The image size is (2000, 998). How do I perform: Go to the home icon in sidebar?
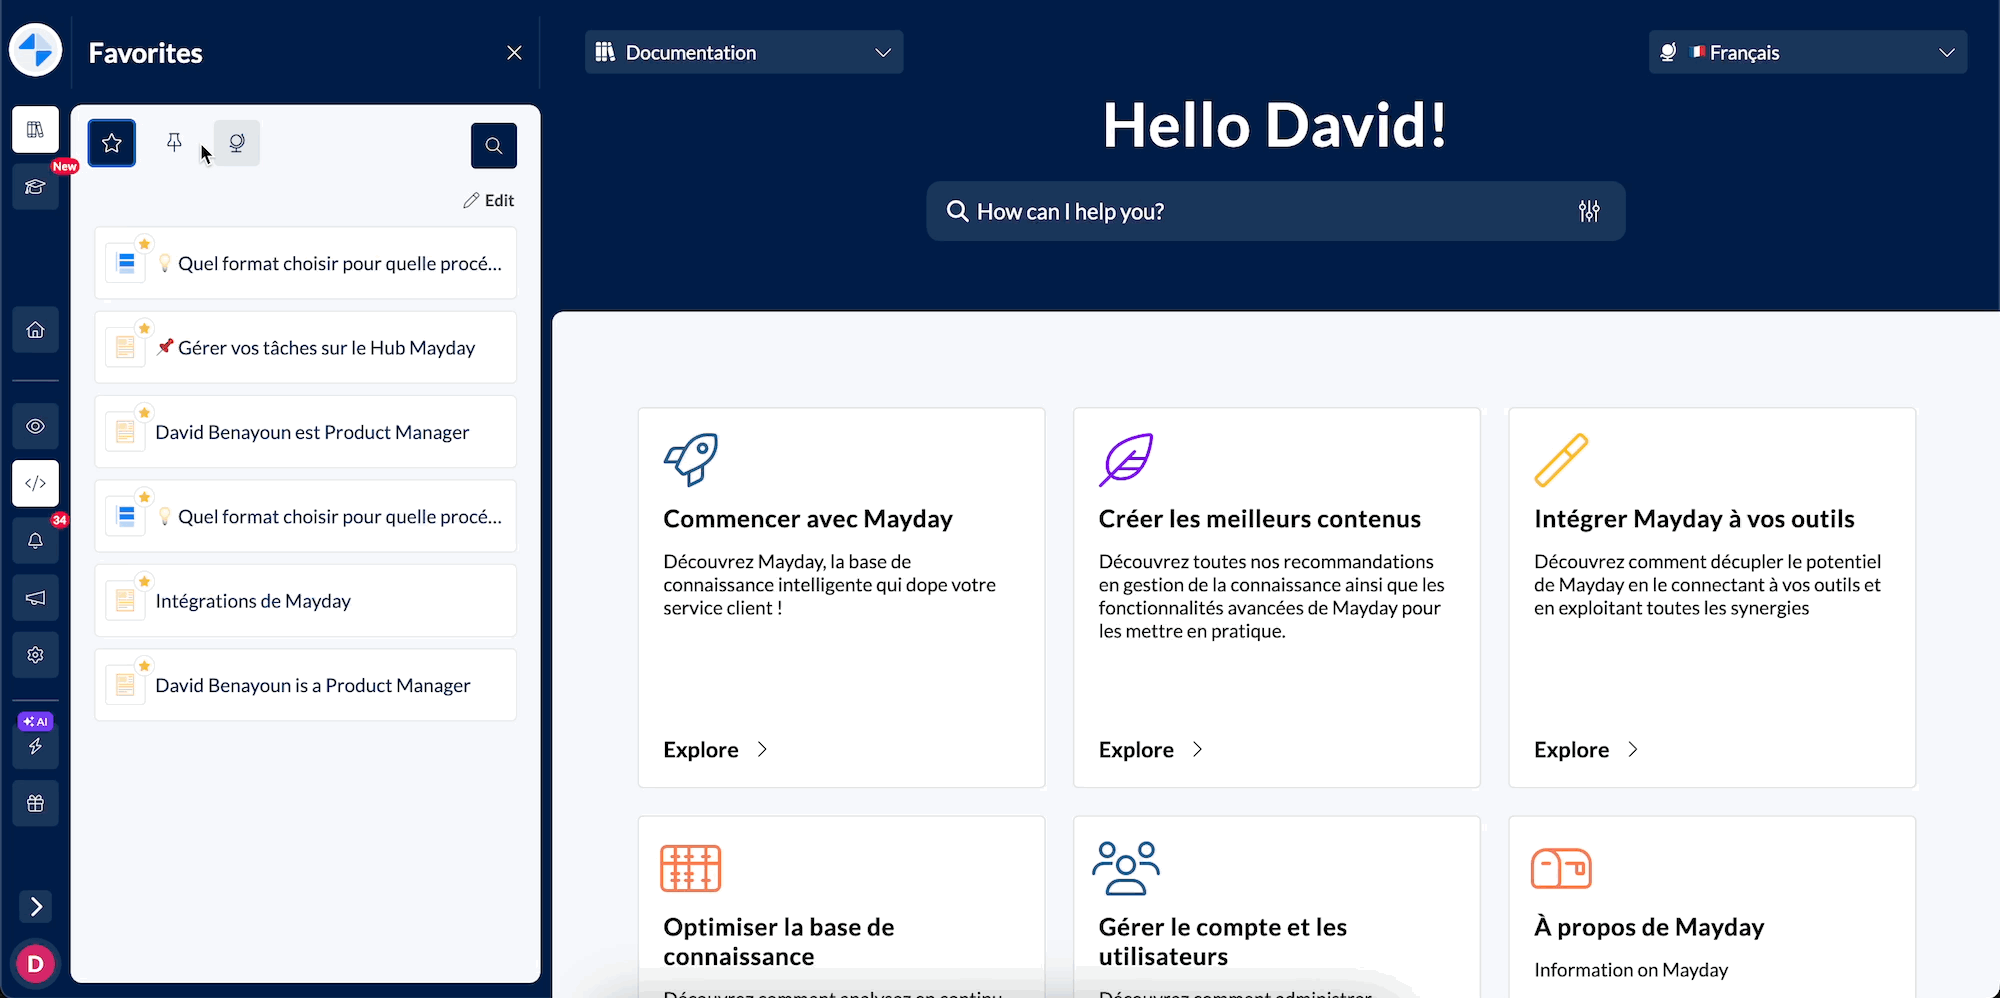pyautogui.click(x=35, y=330)
